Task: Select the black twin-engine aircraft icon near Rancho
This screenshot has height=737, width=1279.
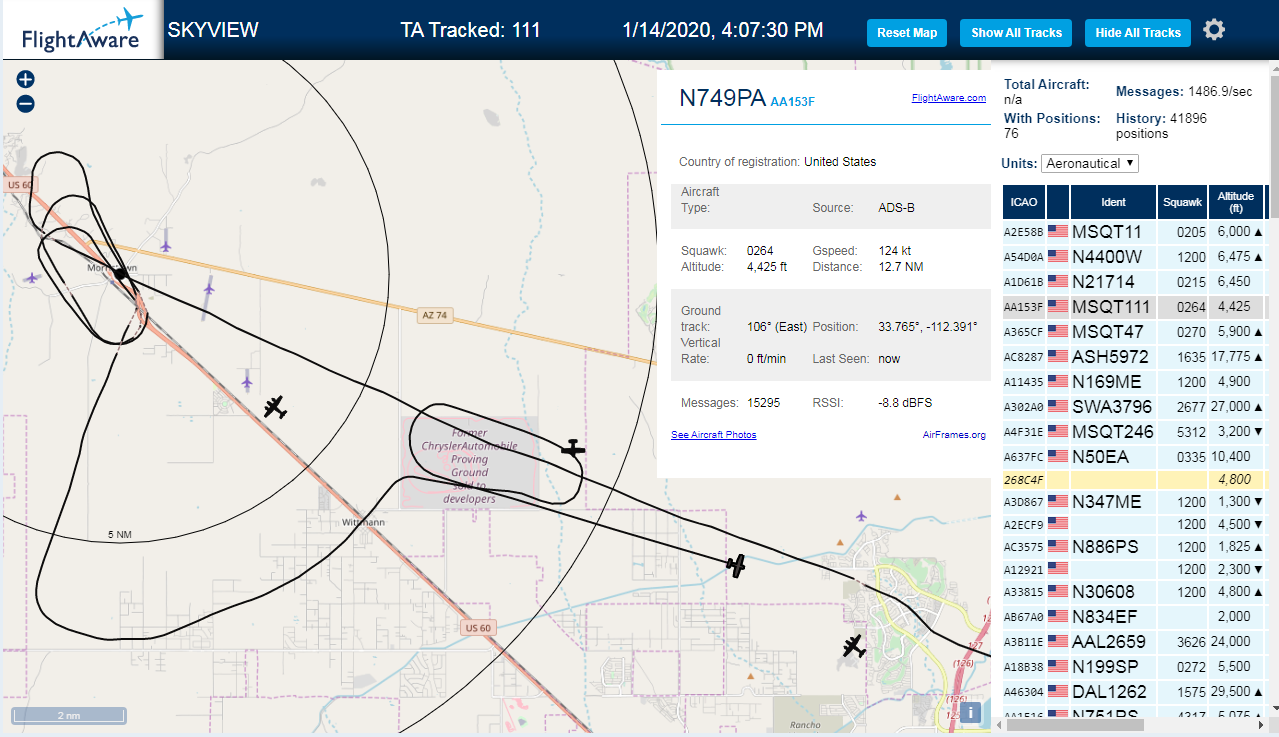Action: coord(853,646)
